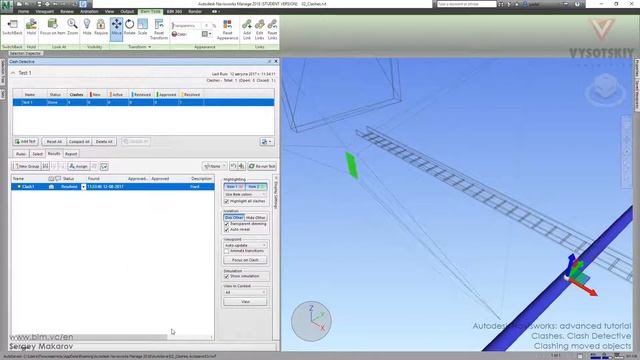
Task: Open the View in Context All dropdown
Action: (x=245, y=292)
